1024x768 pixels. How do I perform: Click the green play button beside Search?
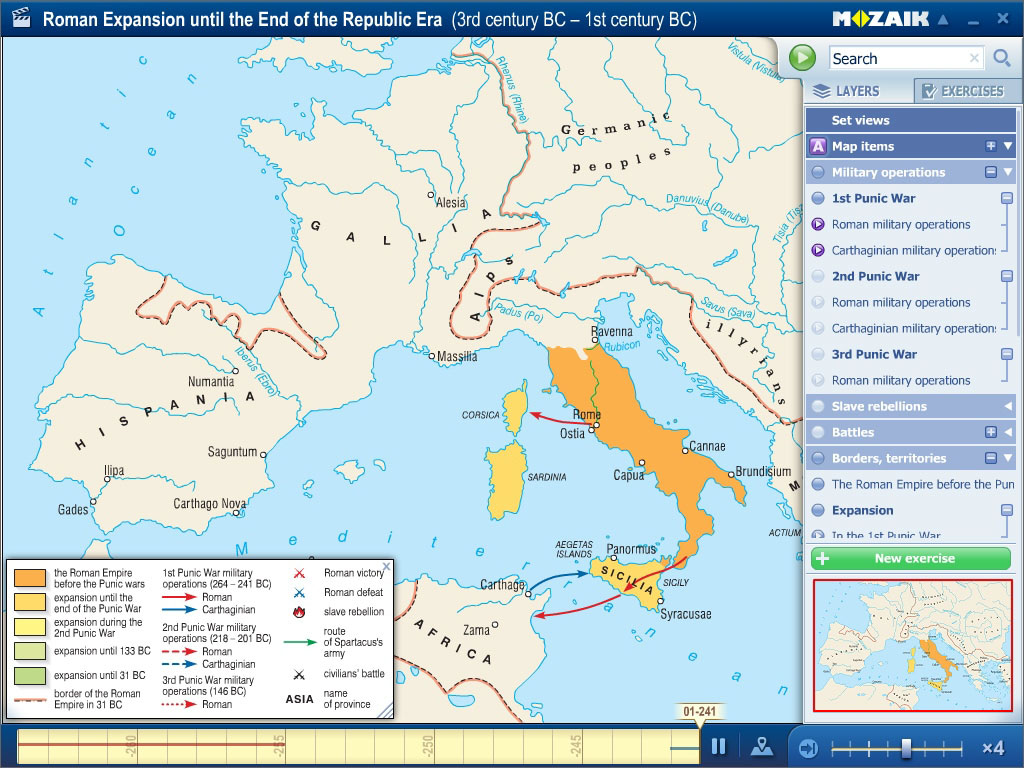(x=802, y=58)
